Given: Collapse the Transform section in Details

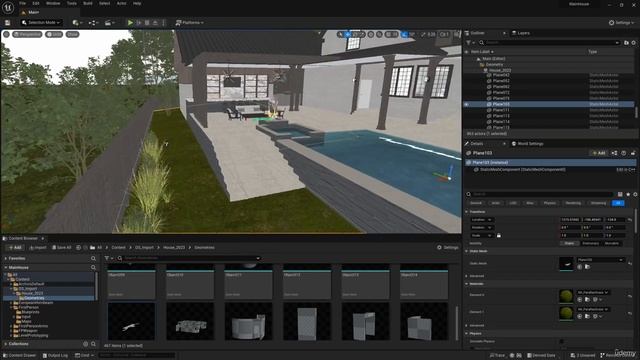Looking at the screenshot, I should 467,212.
